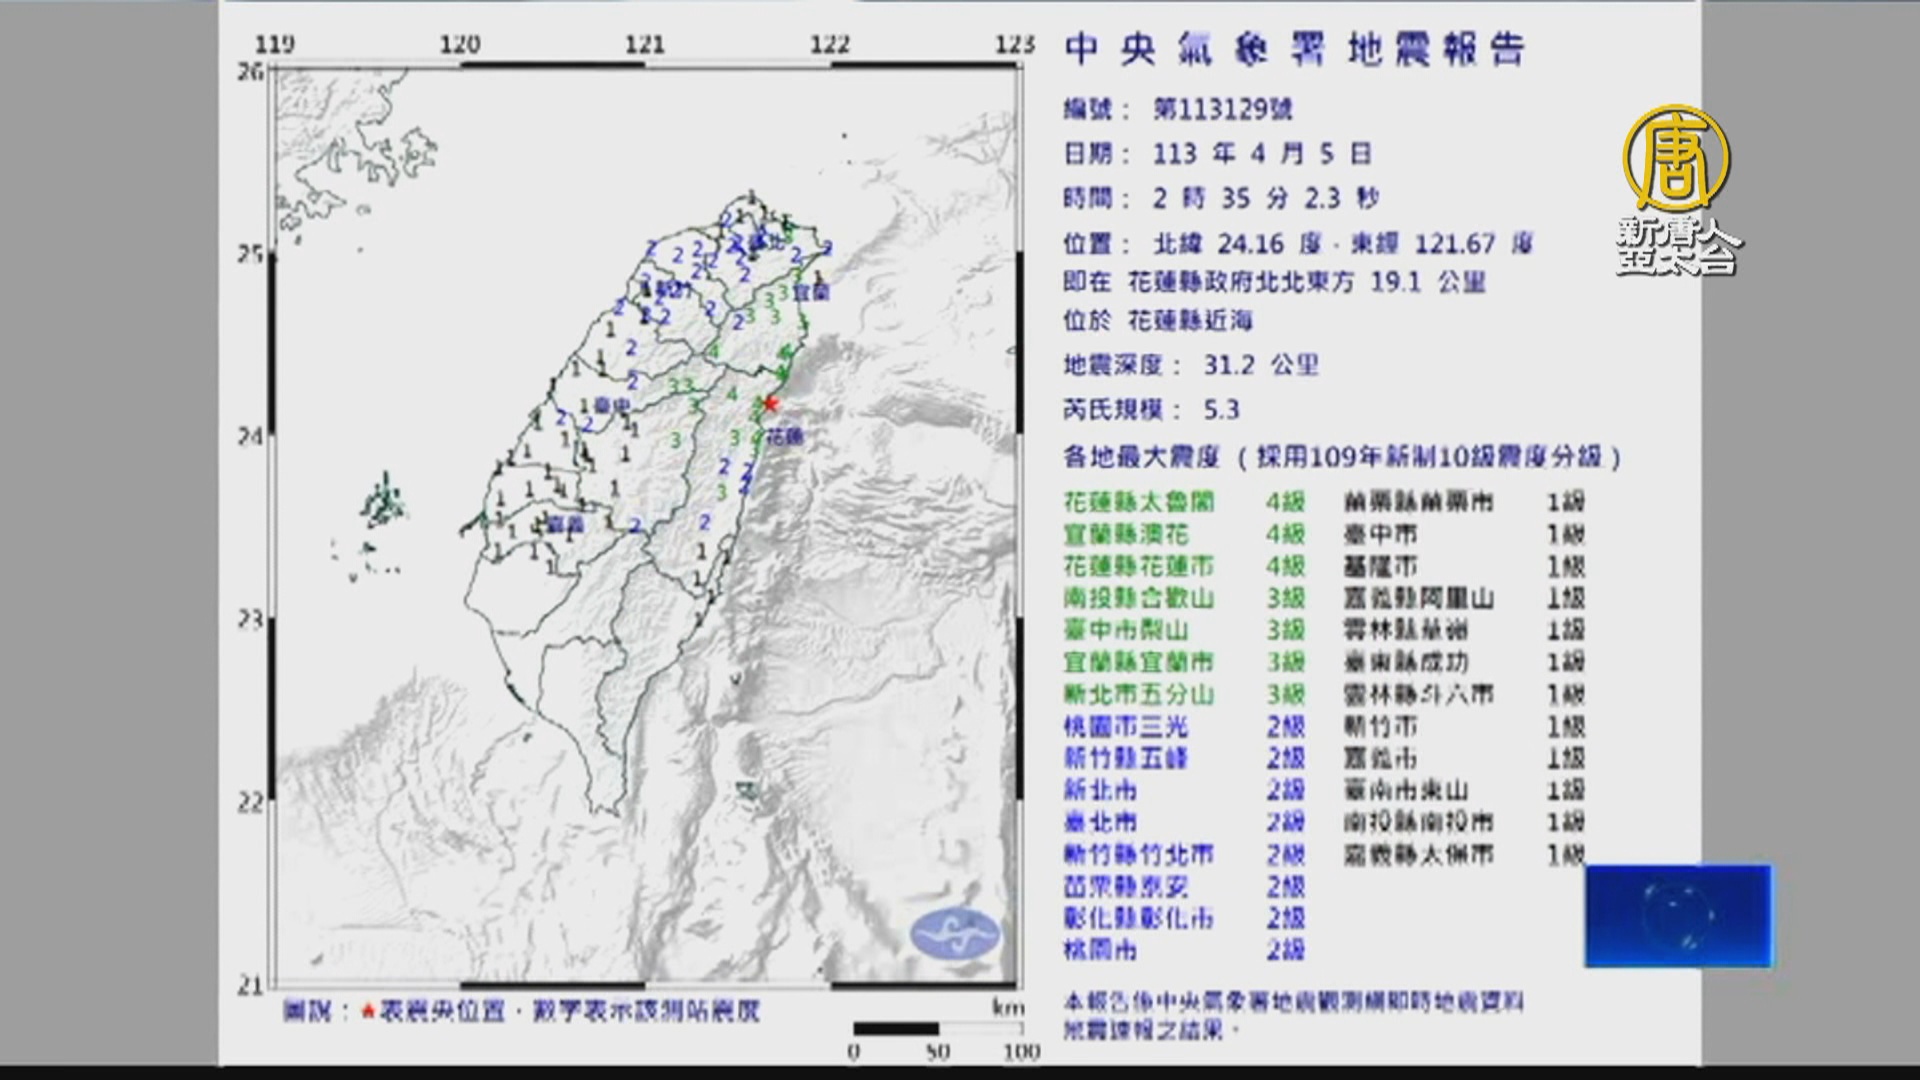Click the blue picture-in-picture box

click(1678, 916)
